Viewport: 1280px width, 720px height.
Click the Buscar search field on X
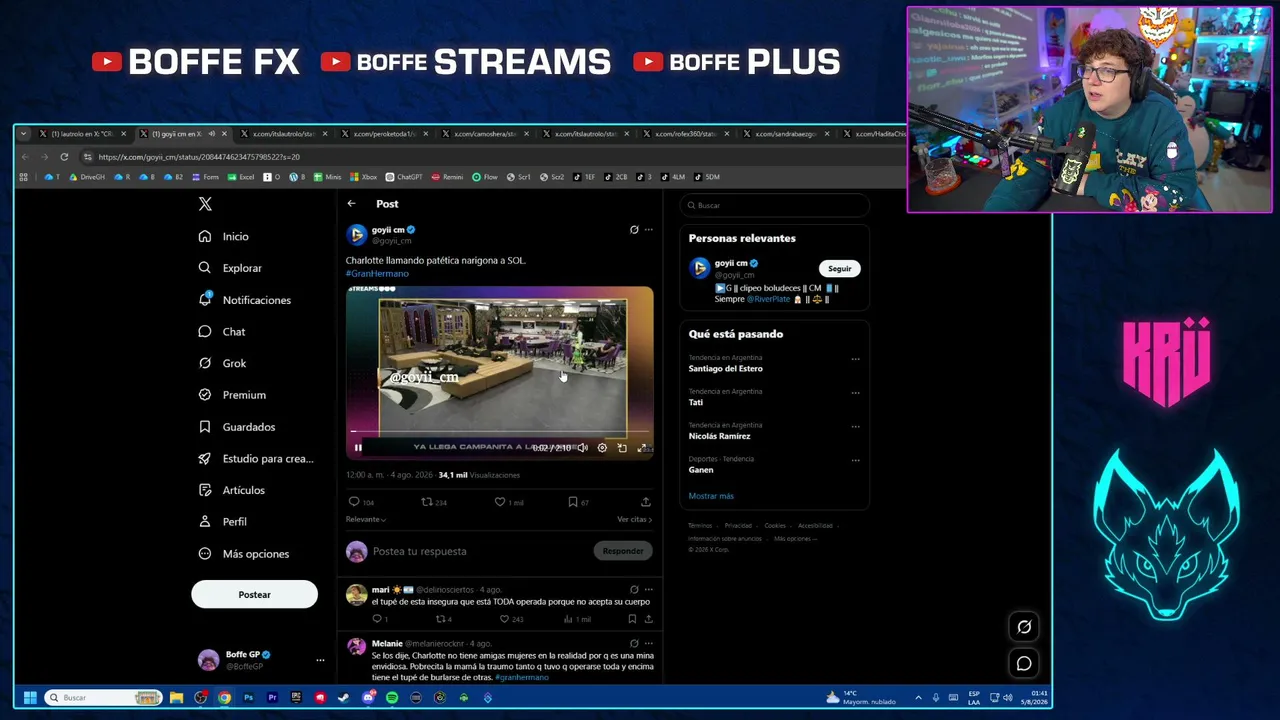pos(775,205)
